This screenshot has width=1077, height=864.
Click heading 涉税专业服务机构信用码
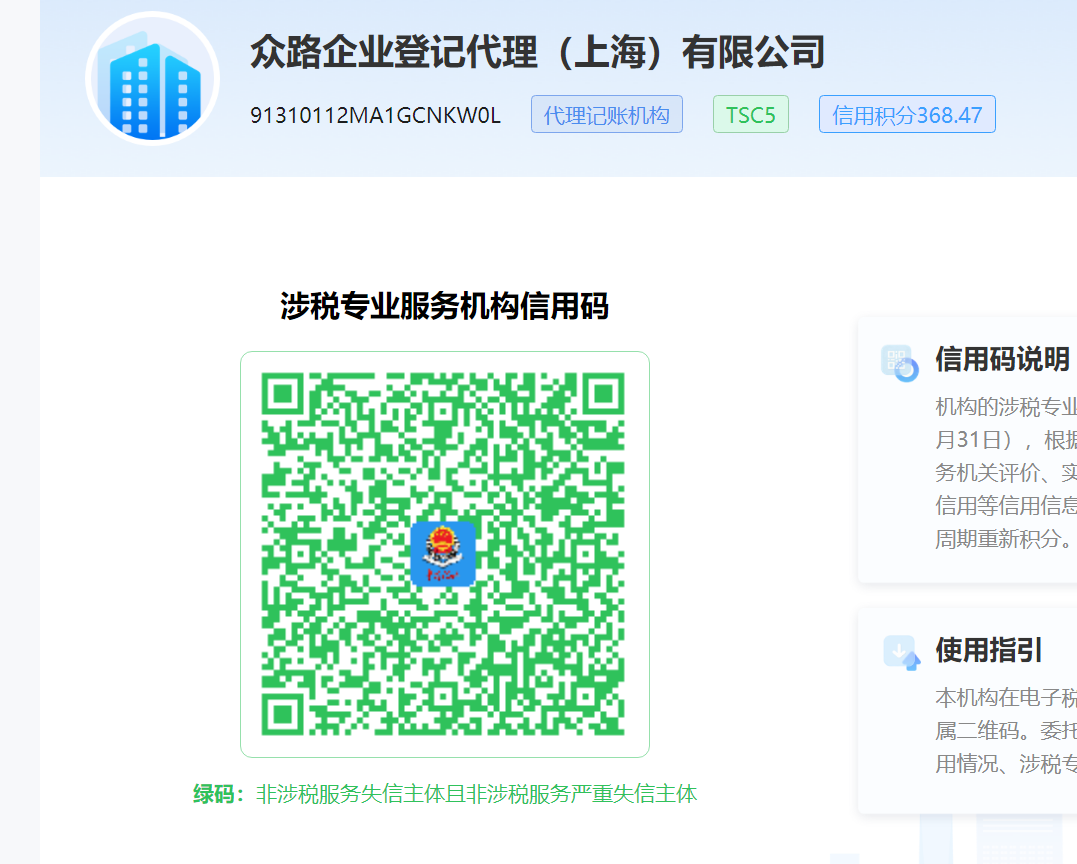(x=444, y=306)
